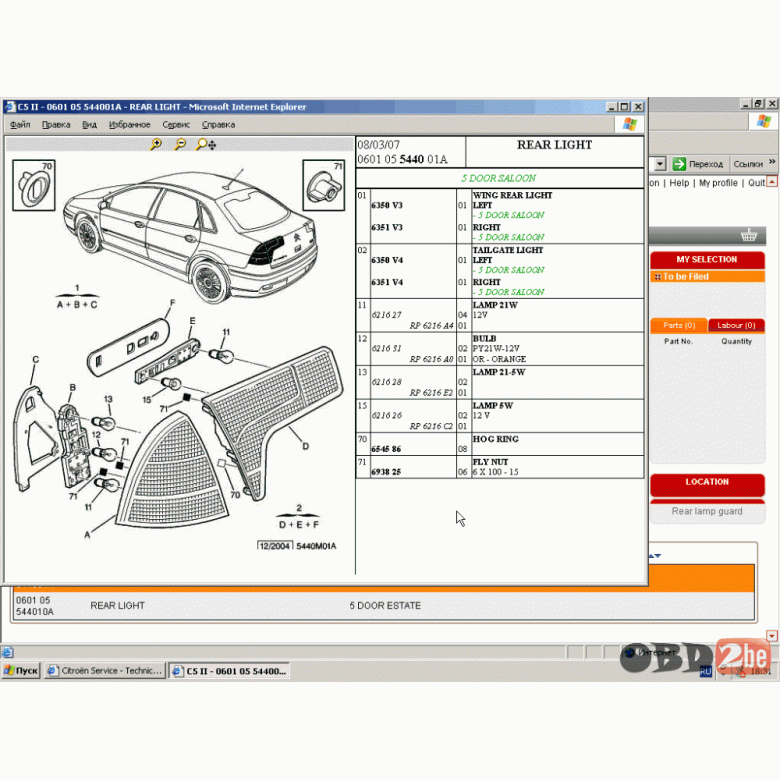Open the shopping basket icon in background window
The image size is (780, 780).
click(749, 235)
